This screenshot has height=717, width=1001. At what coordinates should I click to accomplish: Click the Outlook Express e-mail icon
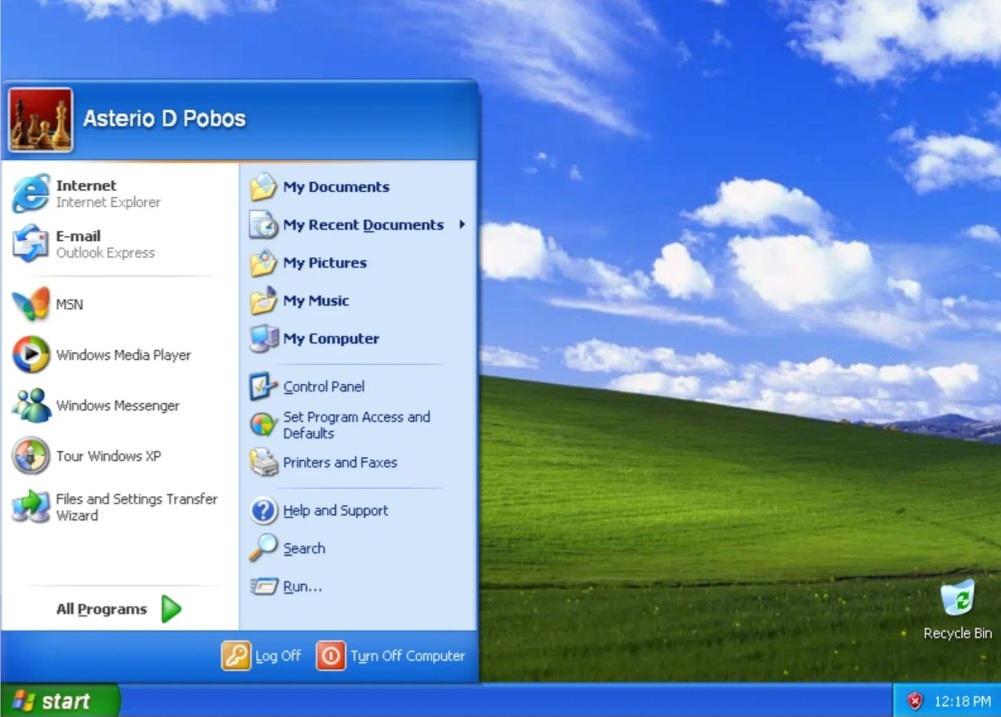(x=31, y=243)
